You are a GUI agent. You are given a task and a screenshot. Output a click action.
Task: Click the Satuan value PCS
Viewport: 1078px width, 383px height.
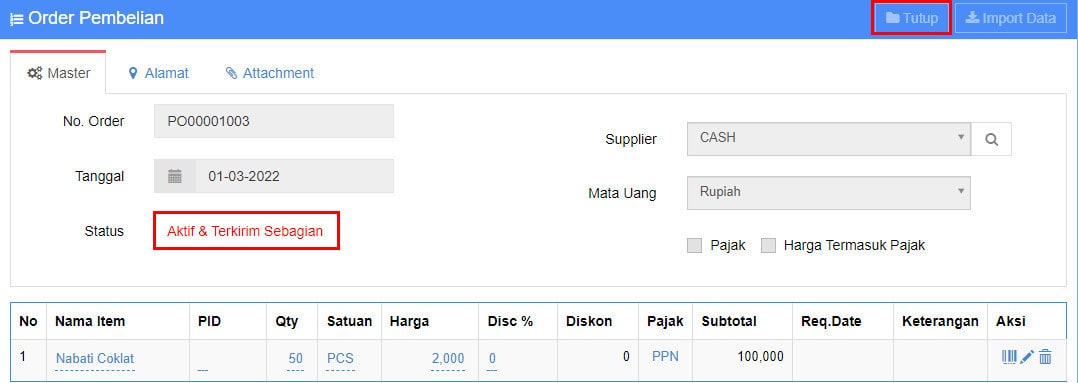coord(340,358)
